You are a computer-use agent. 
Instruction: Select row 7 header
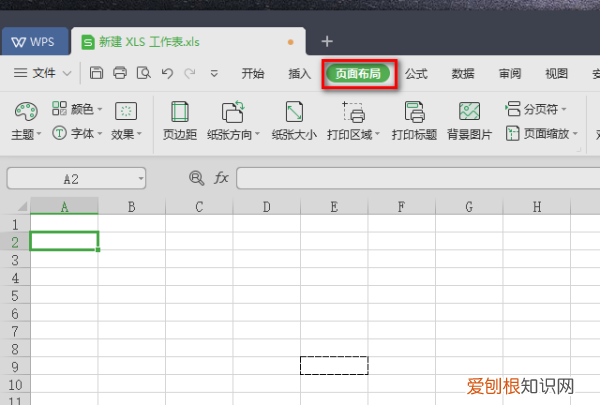click(x=15, y=331)
